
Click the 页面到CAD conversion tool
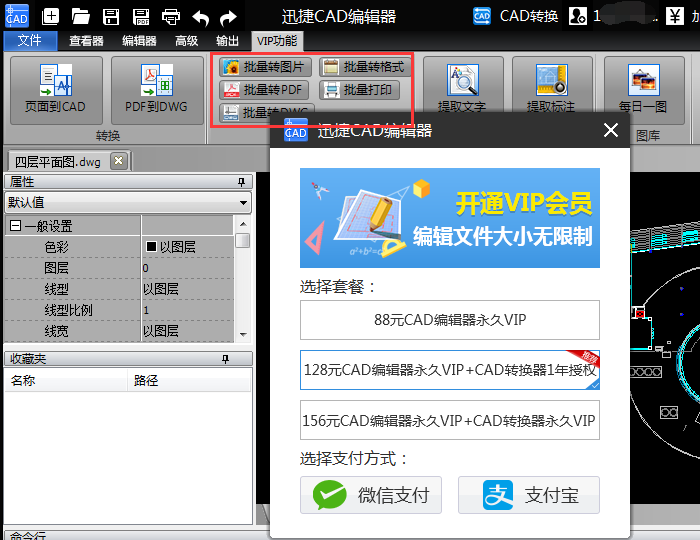[56, 90]
